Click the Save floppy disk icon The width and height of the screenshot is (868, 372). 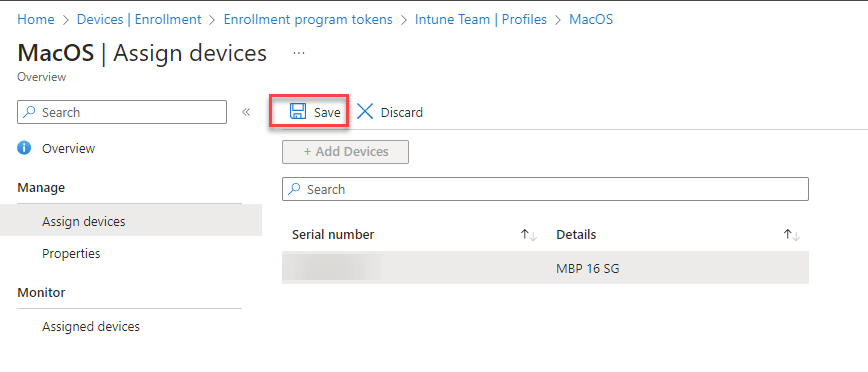[298, 112]
